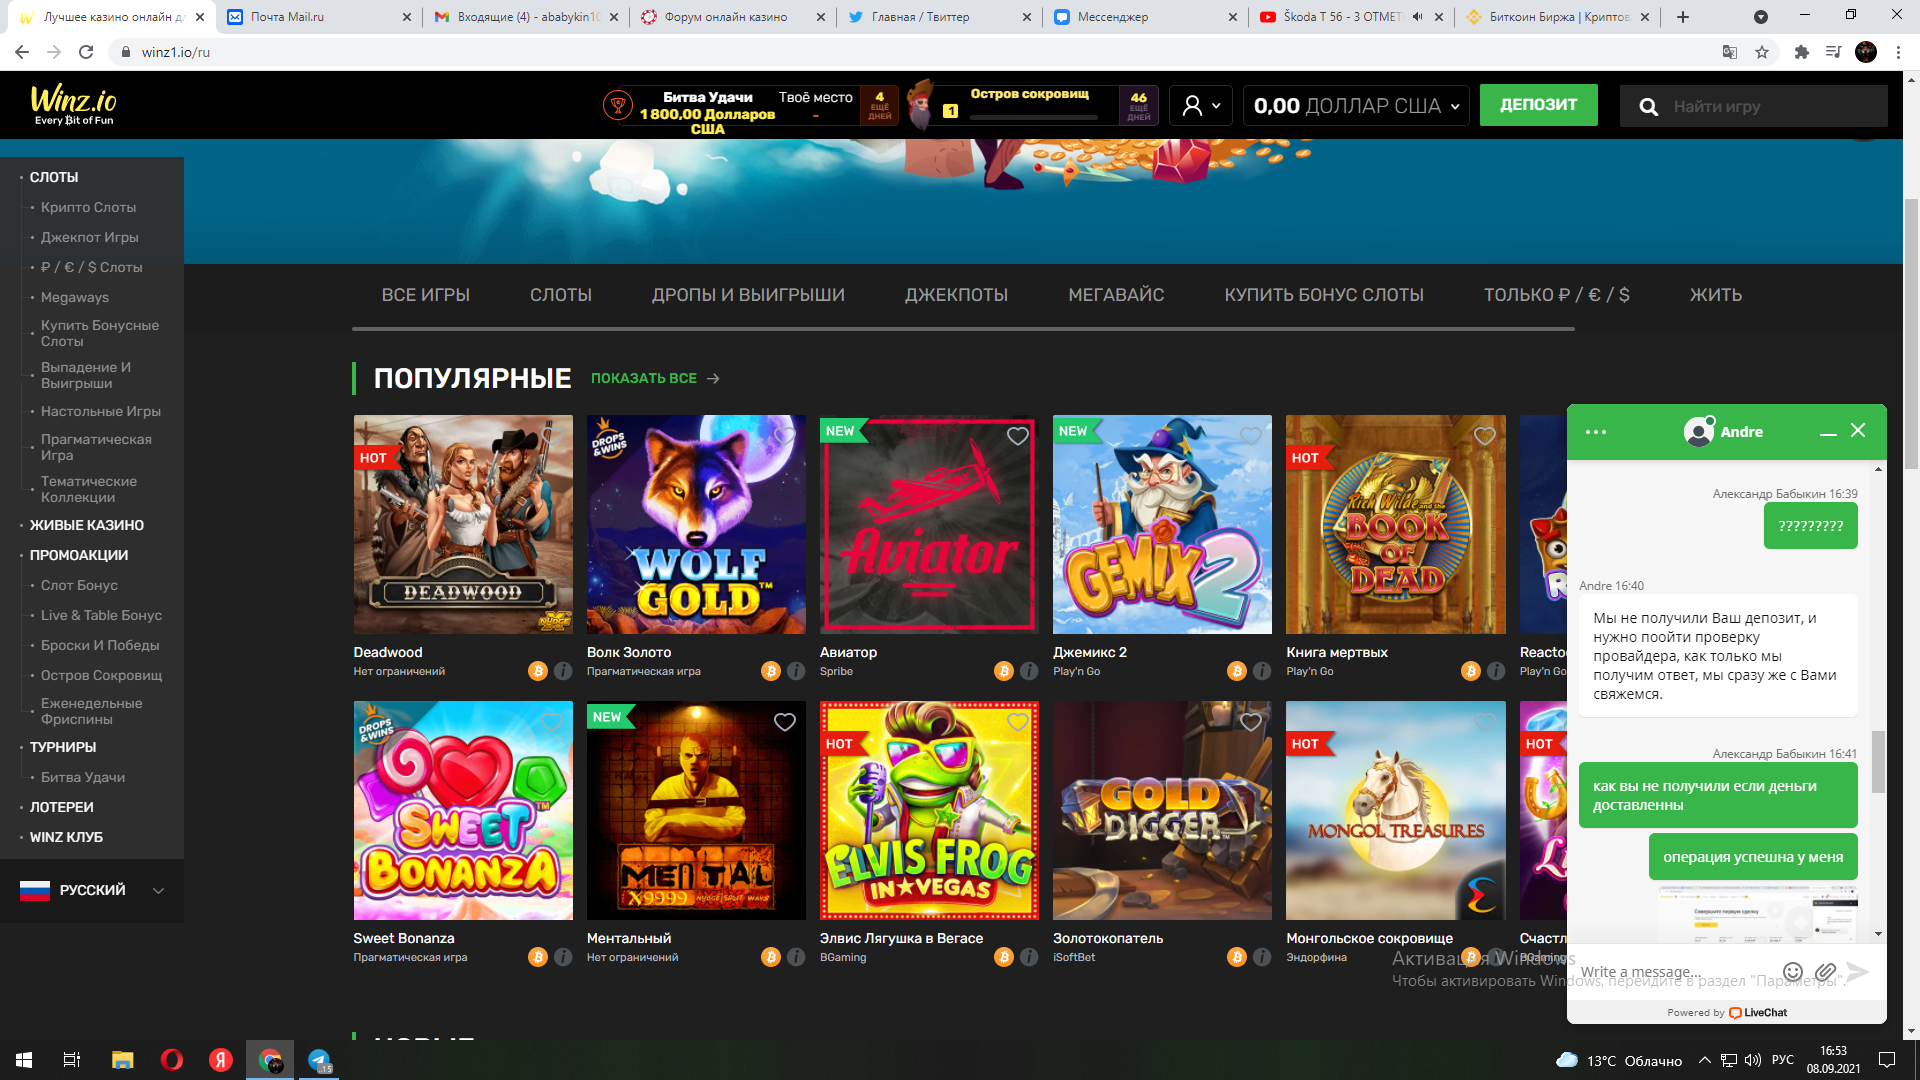The width and height of the screenshot is (1920, 1080).
Task: Send chat message arrow button
Action: click(x=1858, y=972)
